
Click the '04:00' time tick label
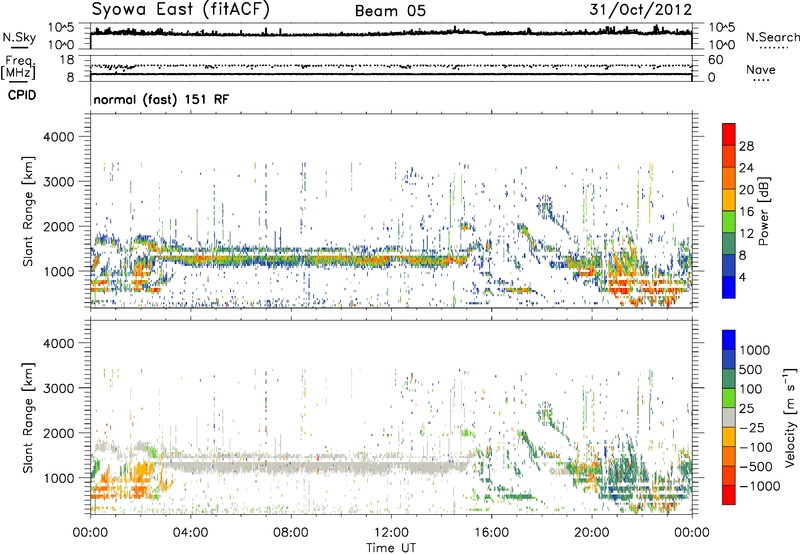click(190, 533)
